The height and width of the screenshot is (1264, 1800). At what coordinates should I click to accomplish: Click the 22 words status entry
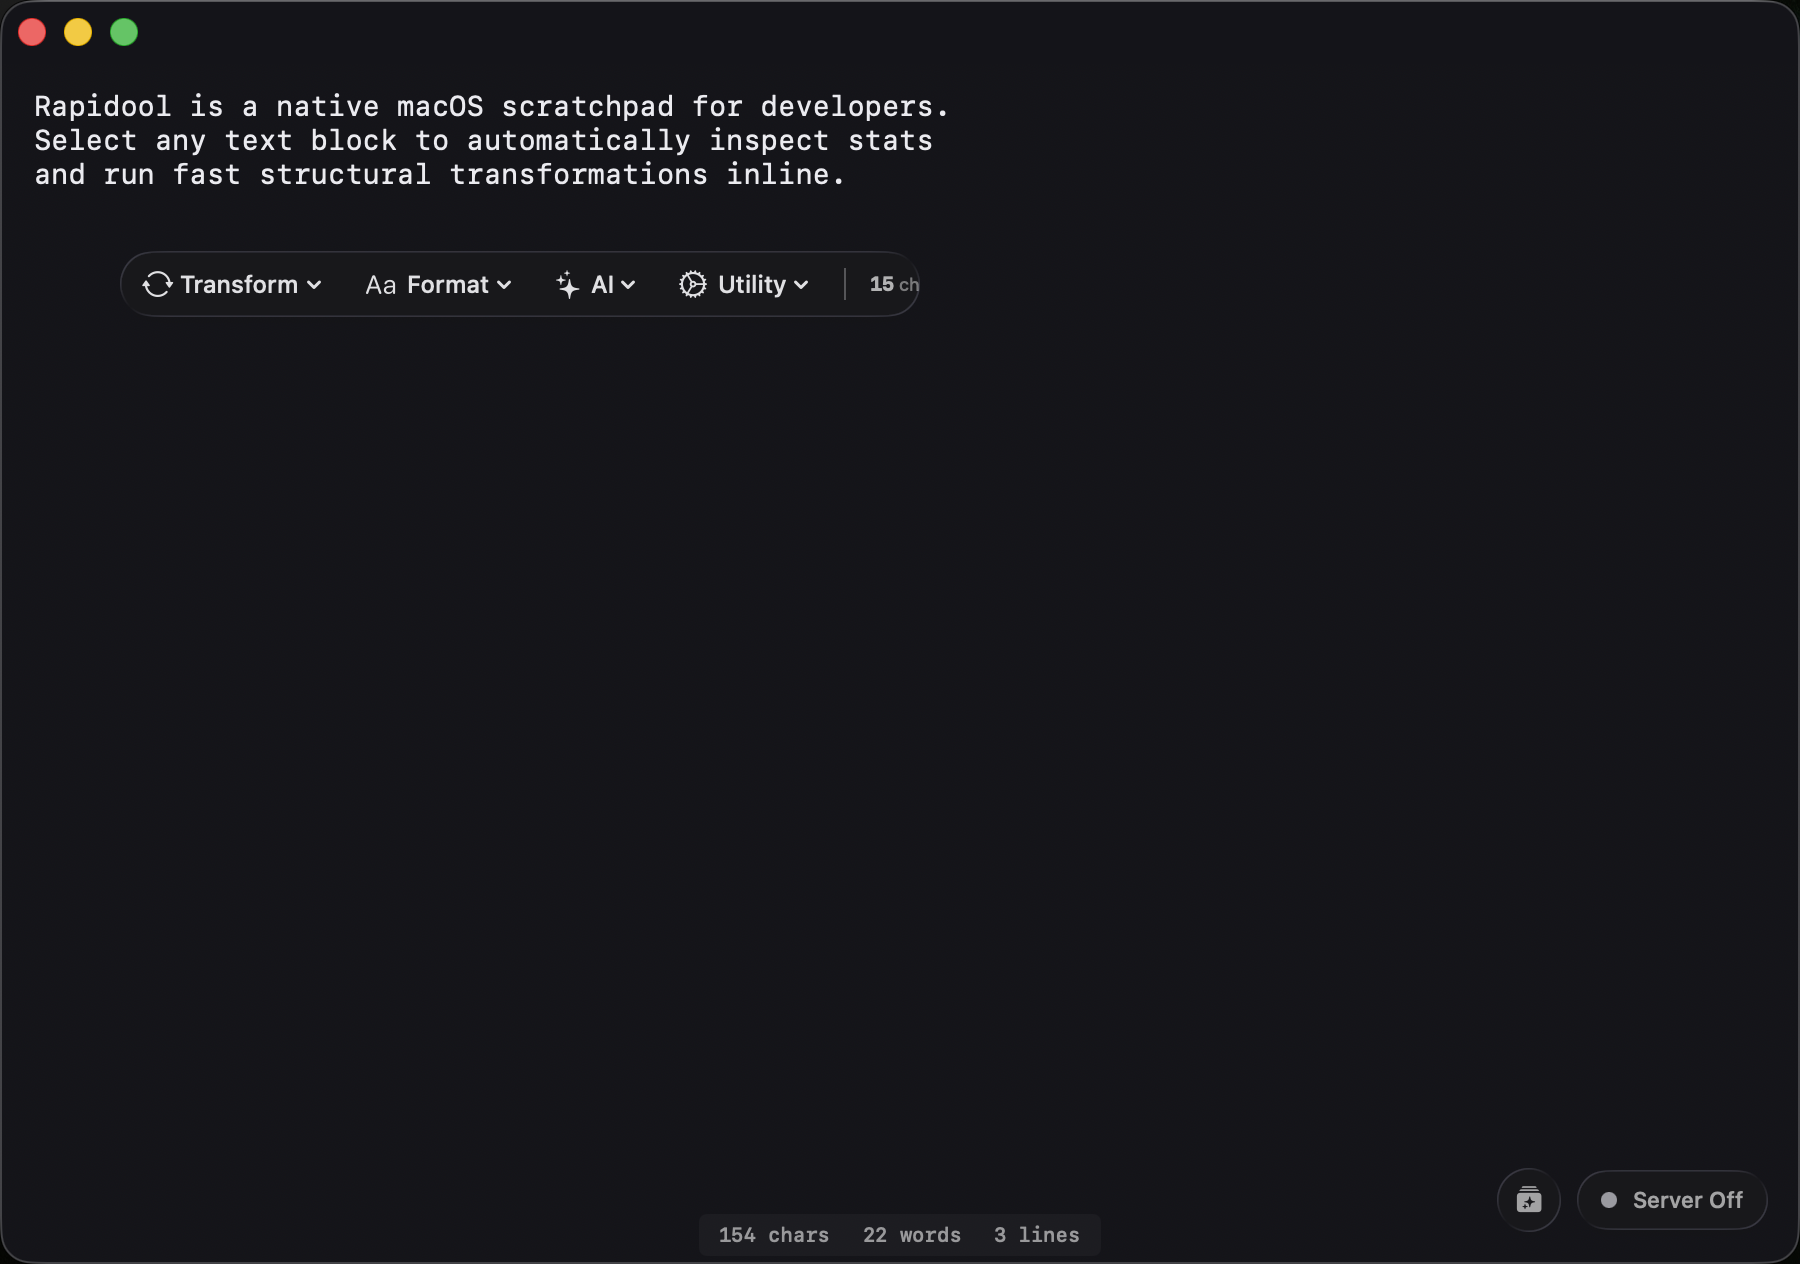point(912,1235)
